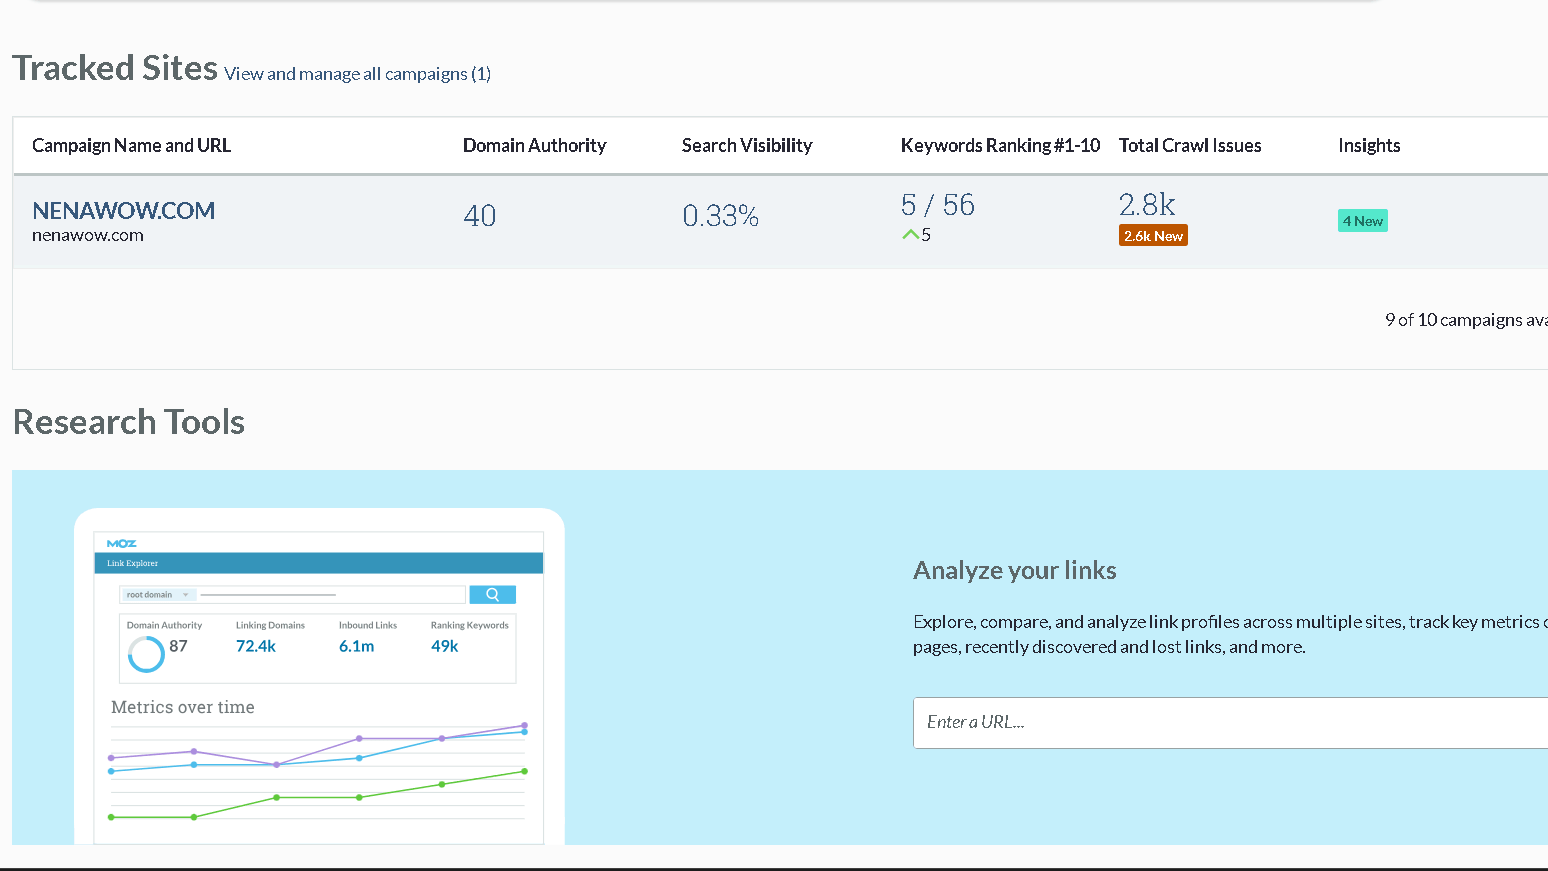
Task: Click the 'Keywords Ranking #1-10' column header
Action: click(x=1000, y=146)
